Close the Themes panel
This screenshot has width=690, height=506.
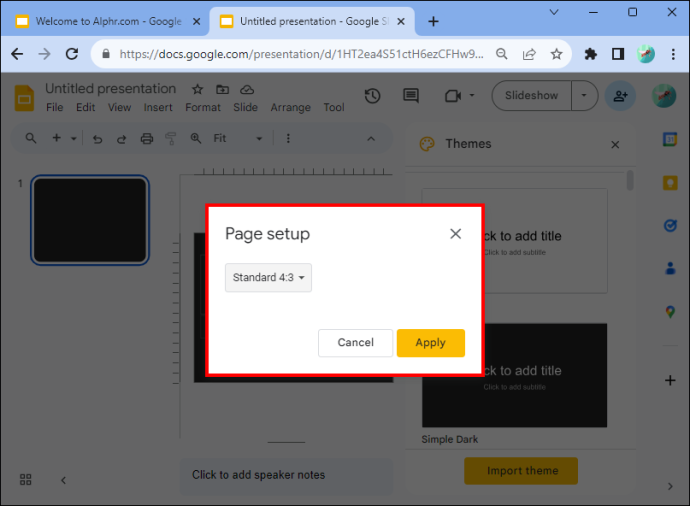(x=615, y=145)
